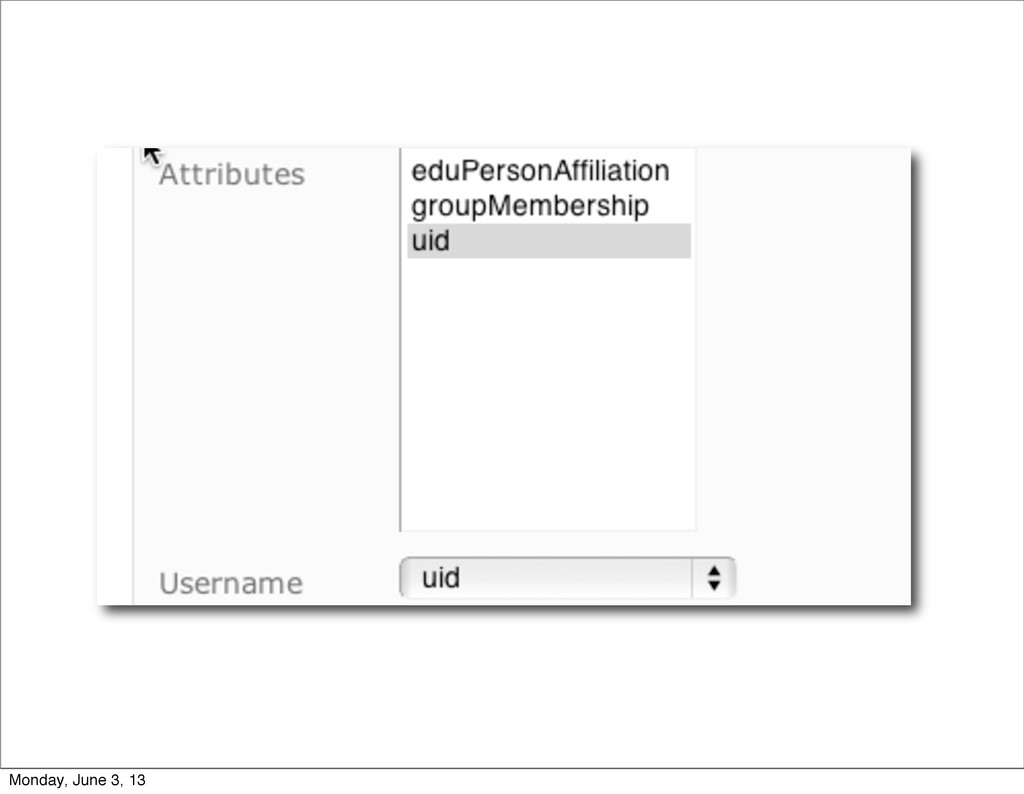Click the left sidebar strip of the panel
Image resolution: width=1024 pixels, height=794 pixels.
[115, 376]
